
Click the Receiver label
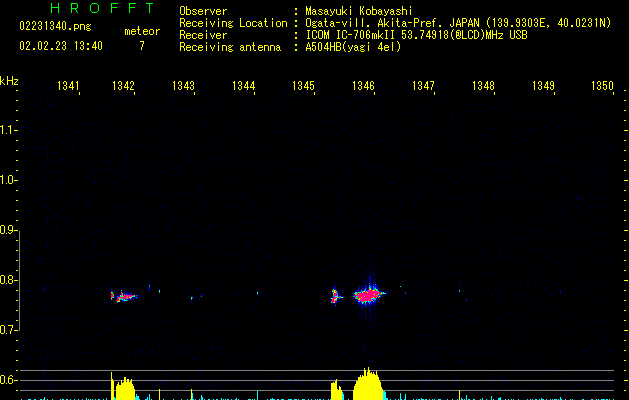coord(203,35)
